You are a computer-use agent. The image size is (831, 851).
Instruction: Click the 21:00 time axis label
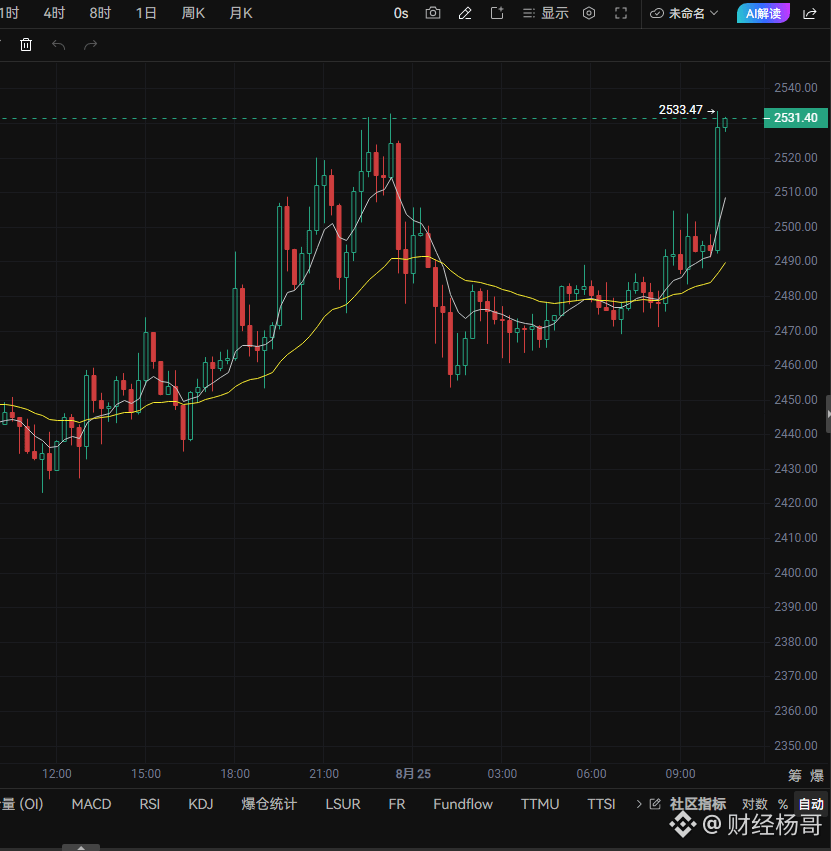click(324, 773)
